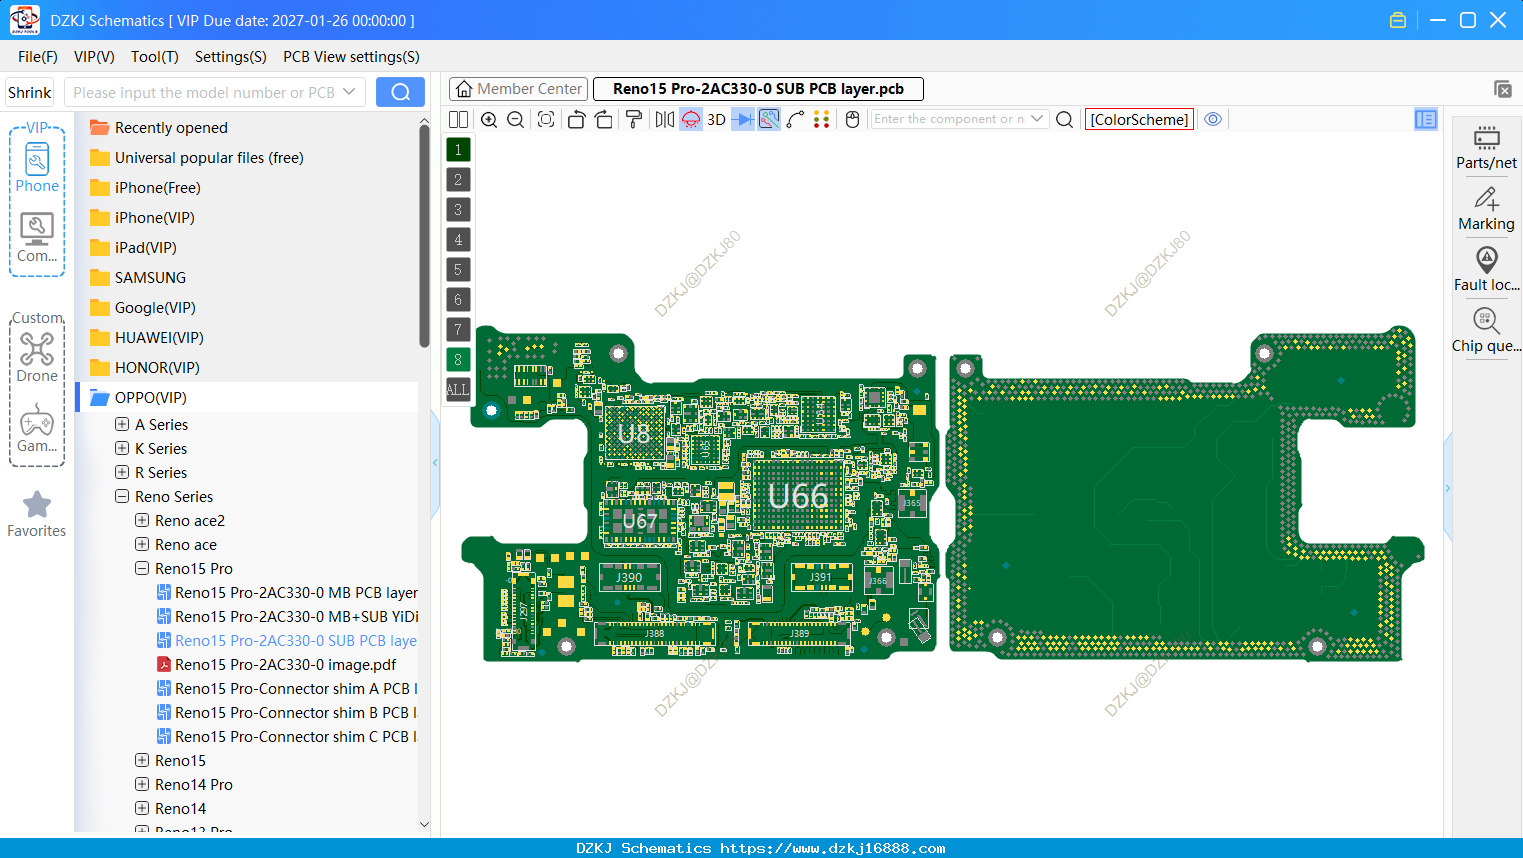Image resolution: width=1523 pixels, height=858 pixels.
Task: Click the detach window icon at top right
Action: tap(1502, 89)
